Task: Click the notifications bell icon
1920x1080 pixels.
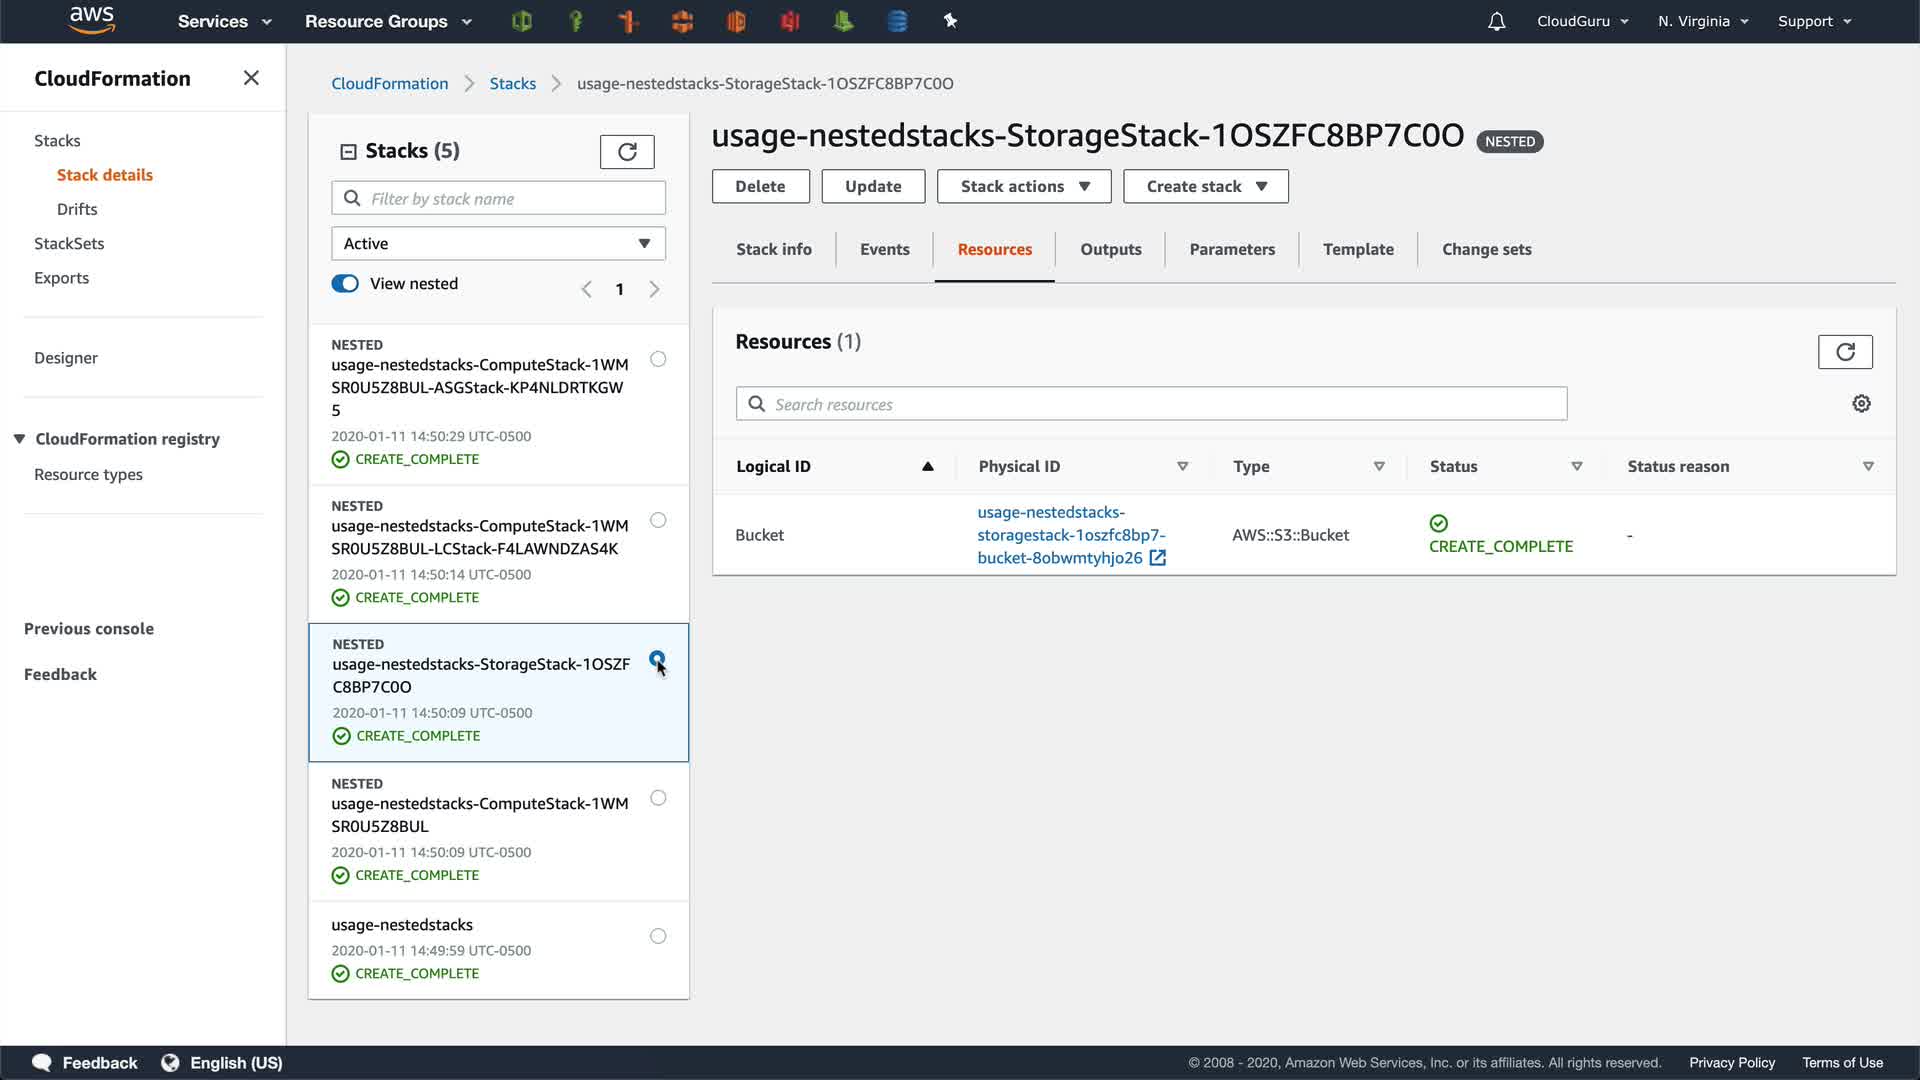Action: coord(1496,21)
